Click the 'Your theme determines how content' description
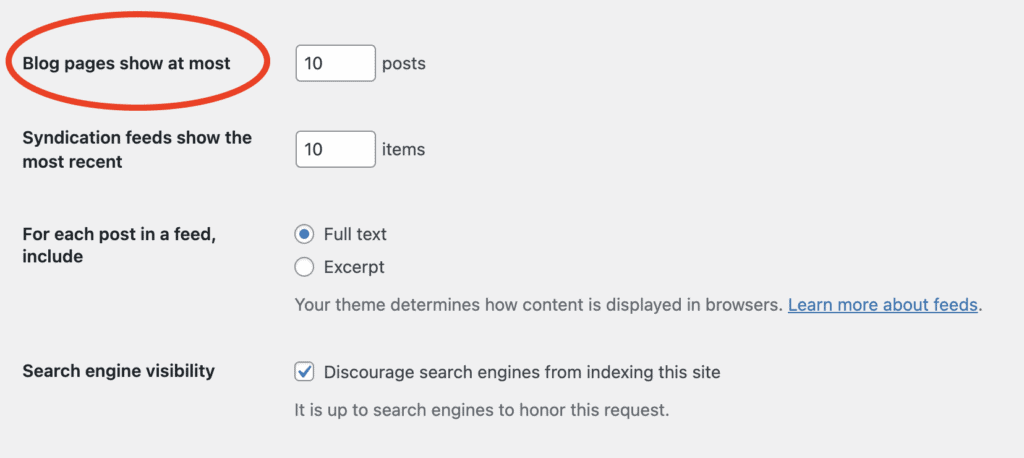Image resolution: width=1024 pixels, height=458 pixels. (x=539, y=305)
